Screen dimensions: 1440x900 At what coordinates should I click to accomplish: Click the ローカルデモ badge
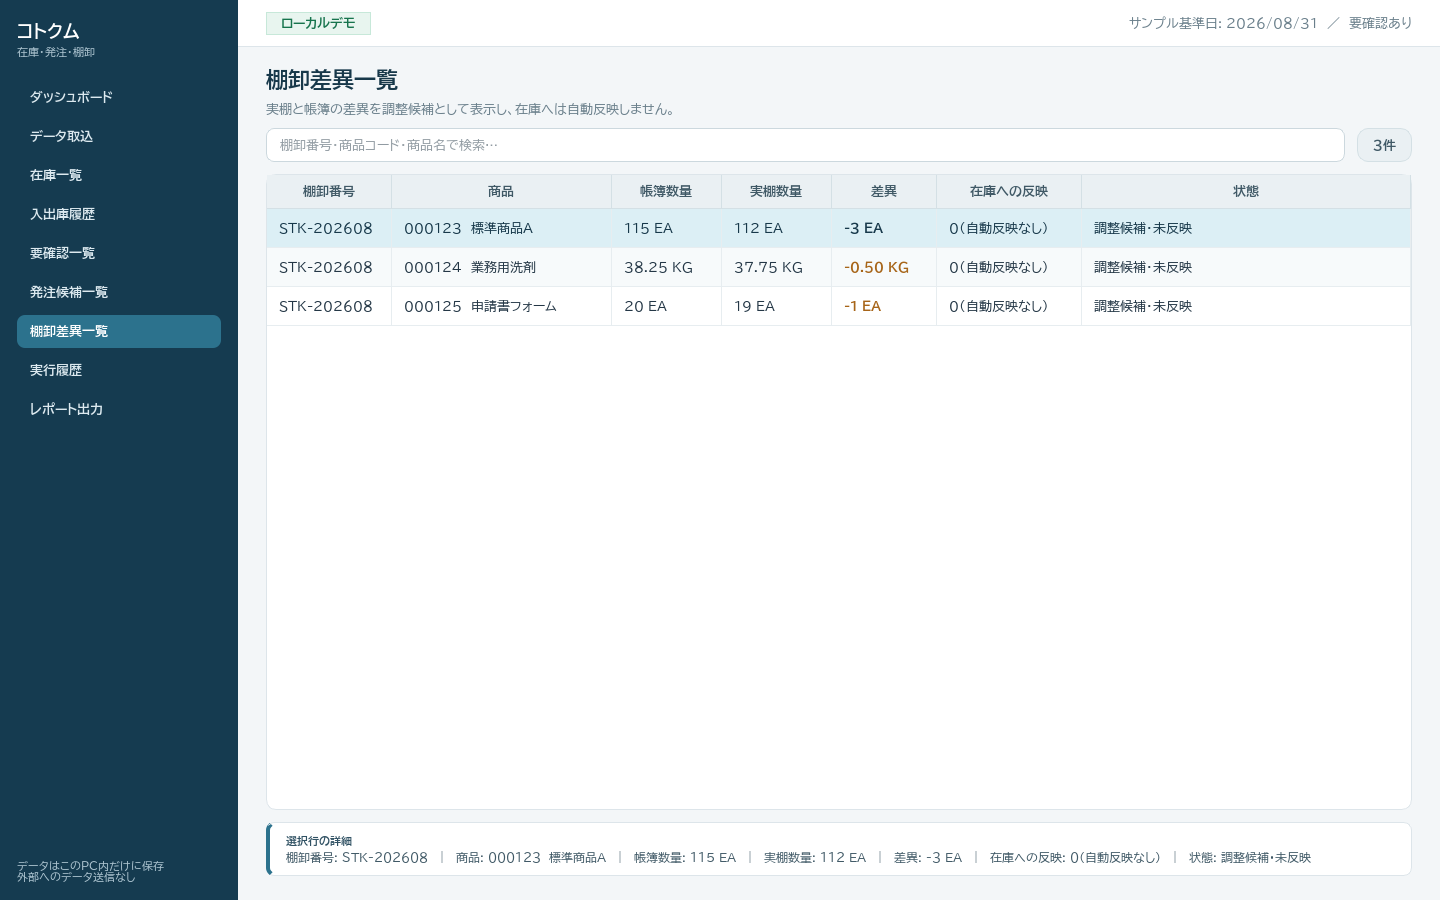pyautogui.click(x=318, y=23)
